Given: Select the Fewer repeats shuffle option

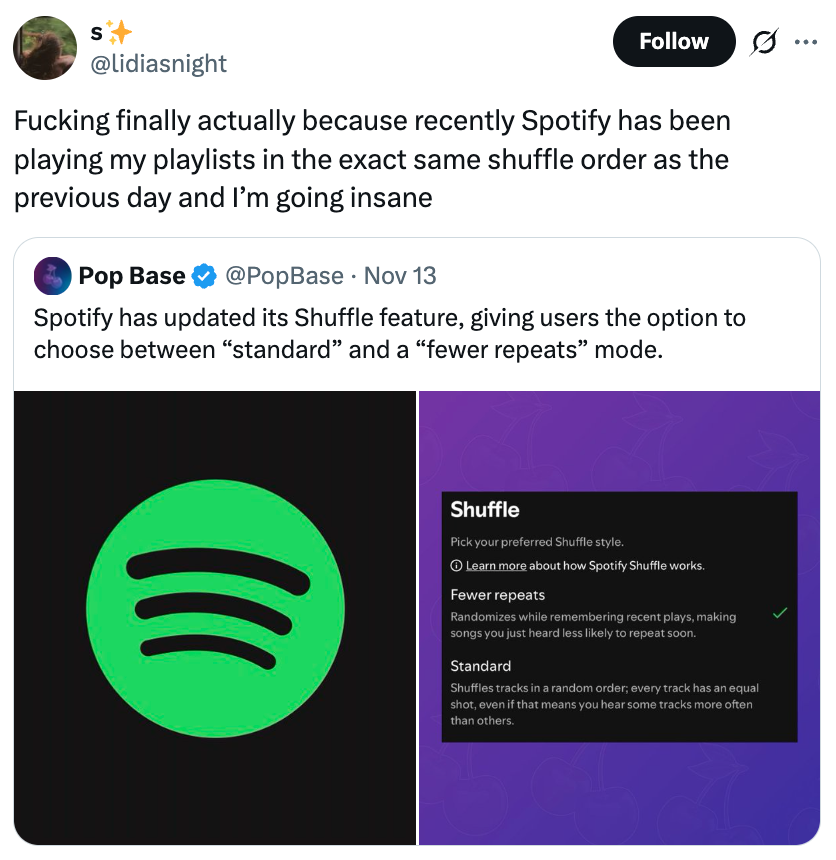Looking at the screenshot, I should click(x=497, y=595).
